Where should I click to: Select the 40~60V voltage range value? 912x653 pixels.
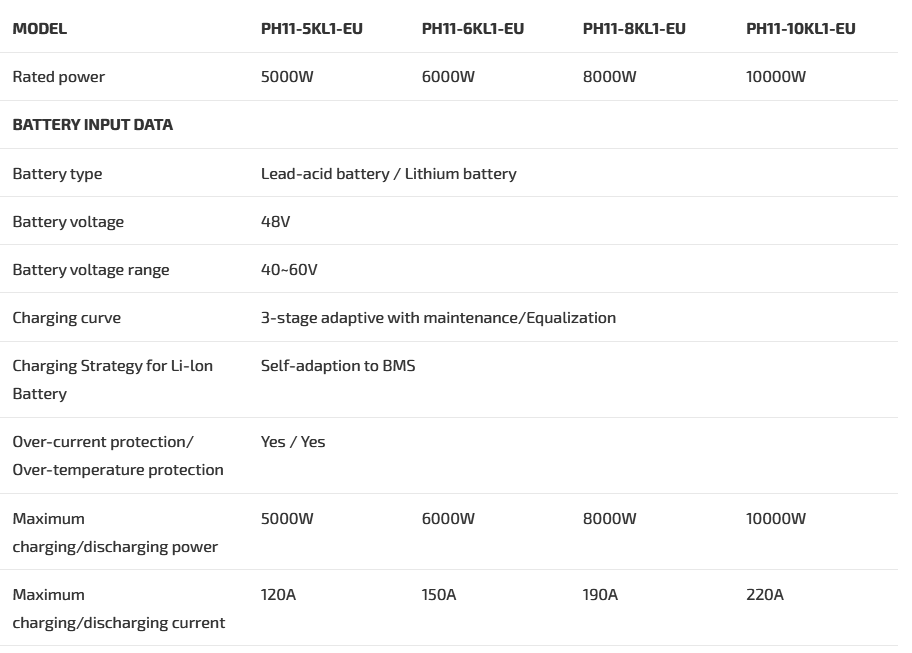tap(289, 270)
